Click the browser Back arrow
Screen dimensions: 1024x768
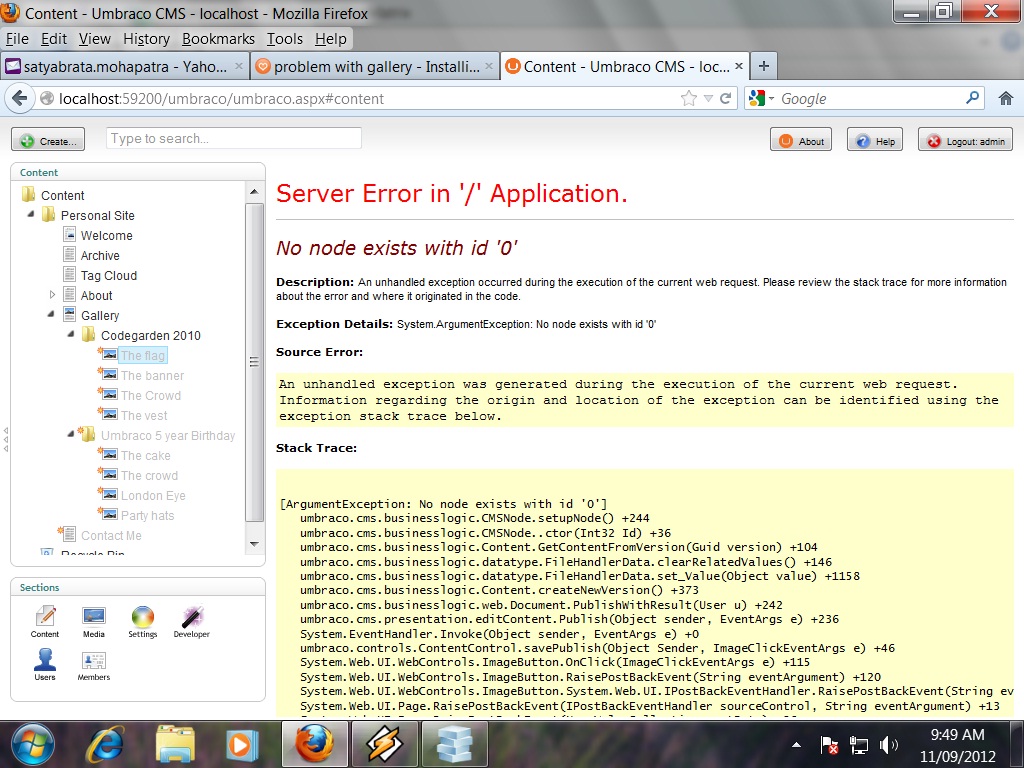tap(20, 99)
